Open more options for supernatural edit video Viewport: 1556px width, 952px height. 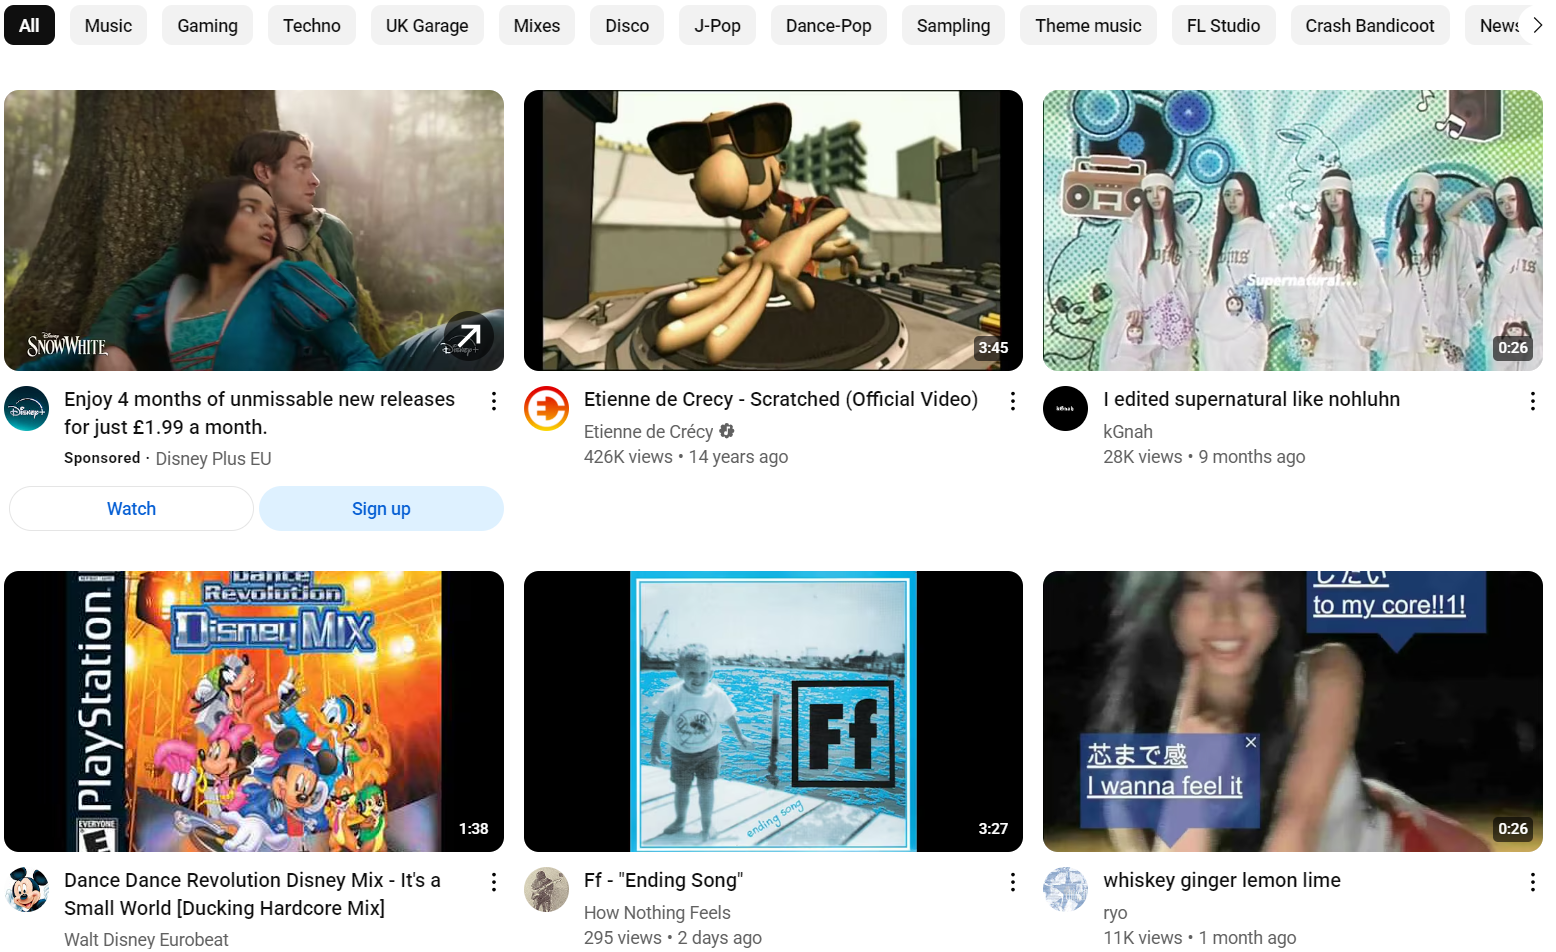[x=1532, y=401]
